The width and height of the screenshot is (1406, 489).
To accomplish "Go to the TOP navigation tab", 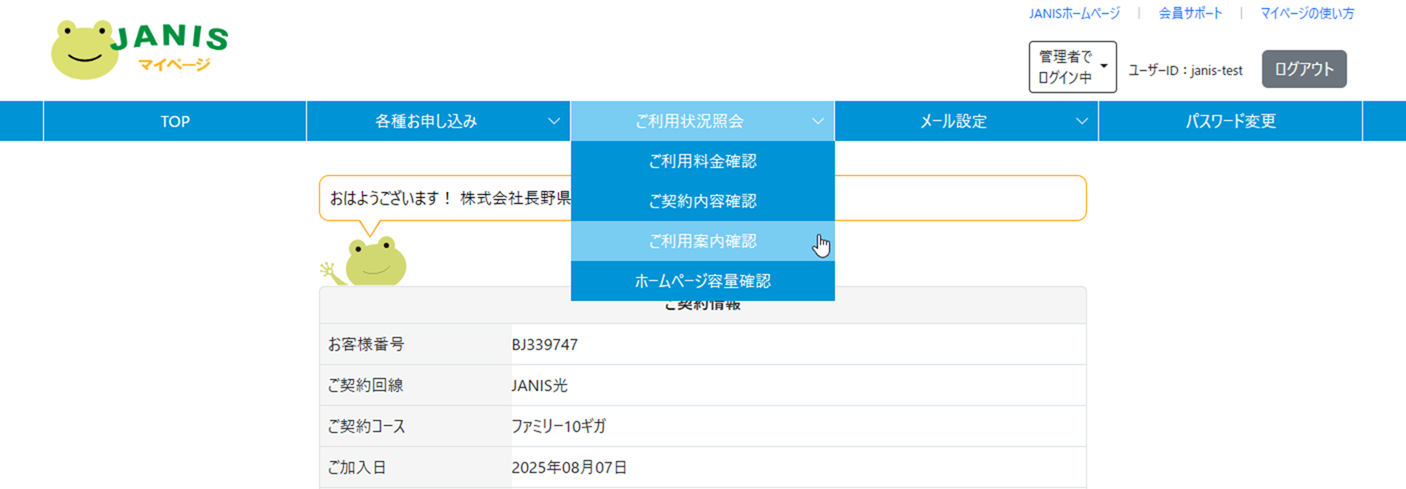I will point(175,121).
